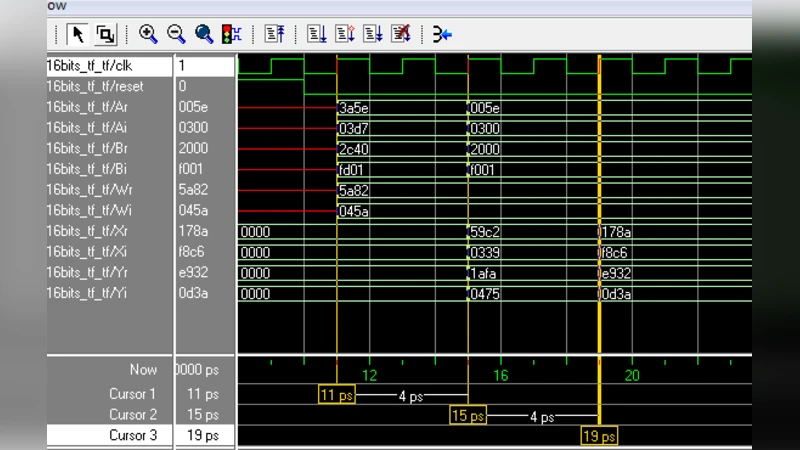This screenshot has height=450, width=800.
Task: Click the Cursor 1 label
Action: pyautogui.click(x=132, y=394)
